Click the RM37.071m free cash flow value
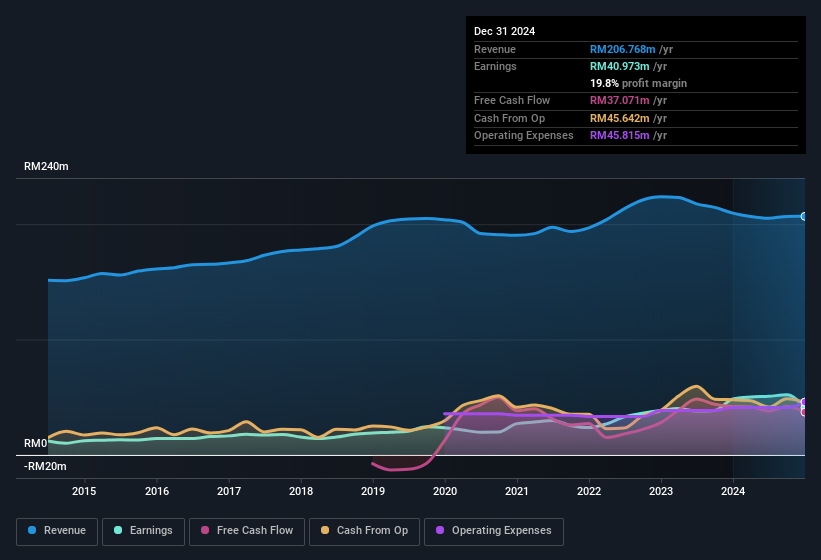The height and width of the screenshot is (560, 821). pos(619,100)
